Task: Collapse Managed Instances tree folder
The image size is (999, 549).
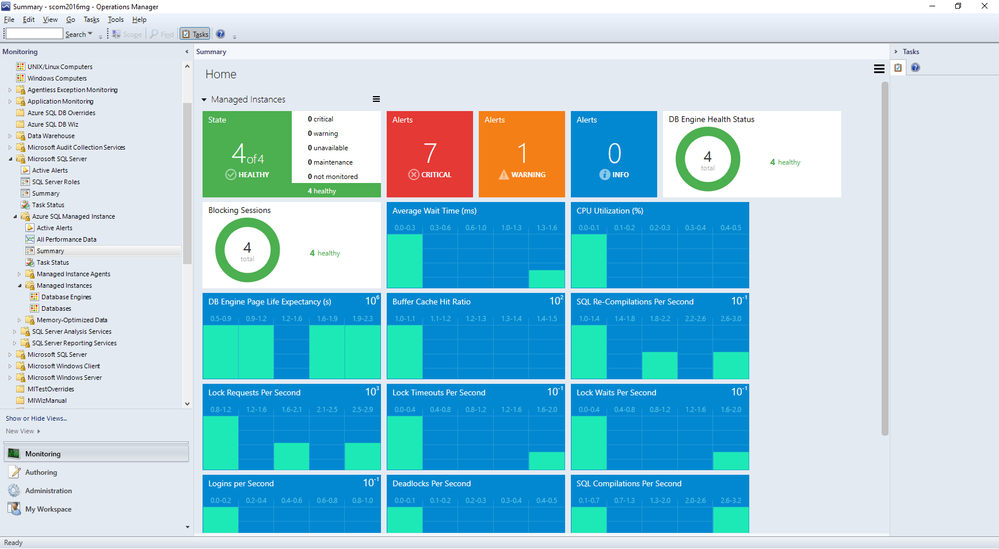Action: (x=19, y=285)
